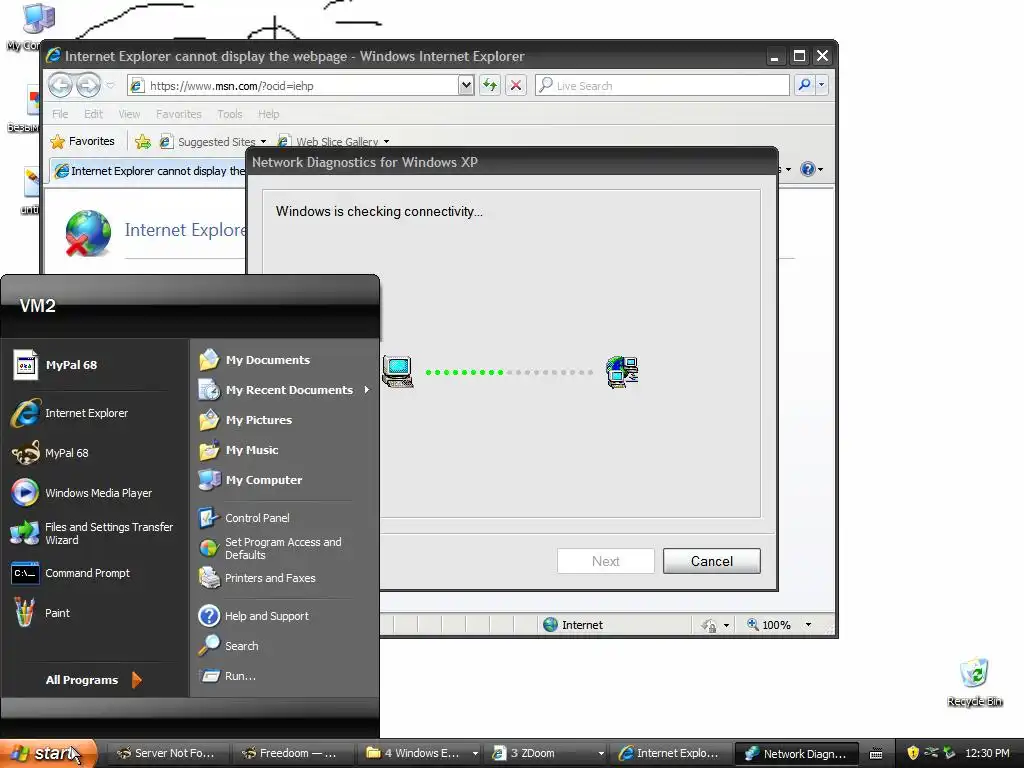Open the File menu in Internet Explorer
1024x768 pixels.
(x=60, y=114)
